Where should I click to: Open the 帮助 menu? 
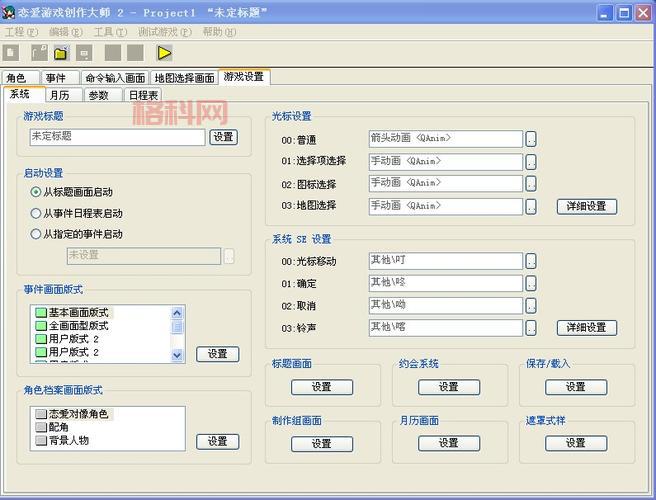(219, 32)
